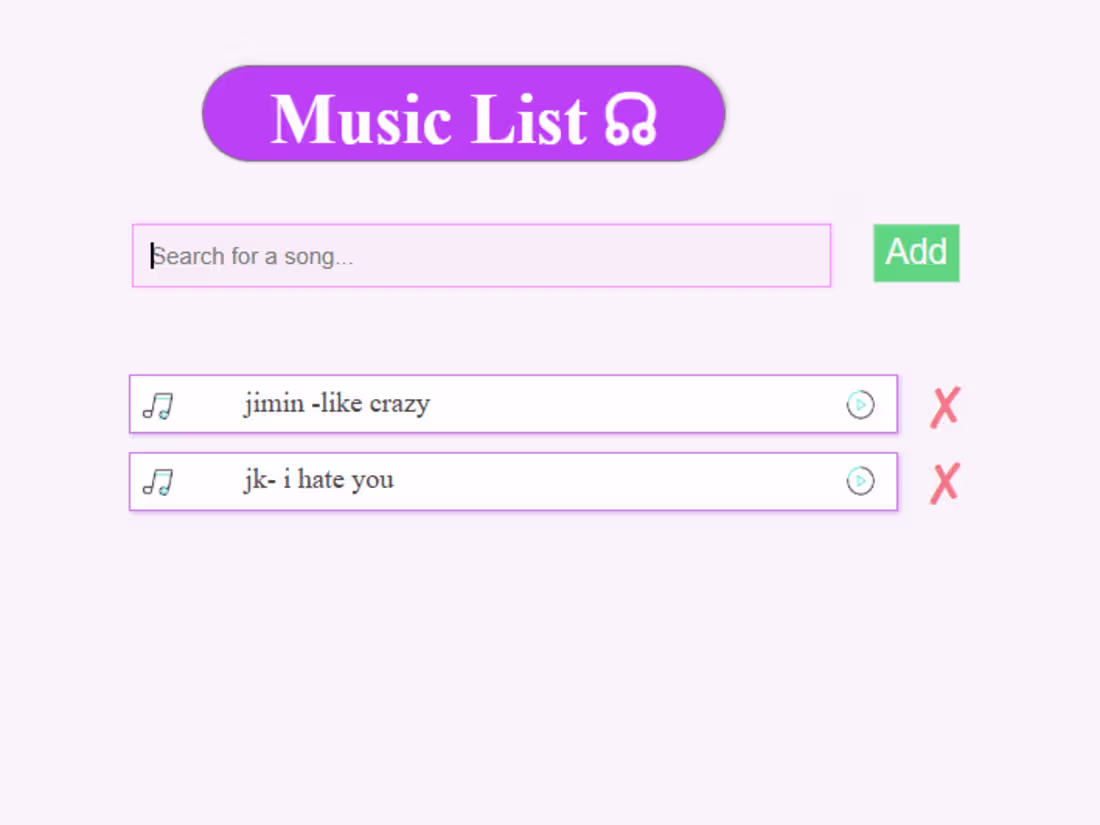Image resolution: width=1100 pixels, height=825 pixels.
Task: Click the red X next to the bottom song
Action: click(944, 482)
